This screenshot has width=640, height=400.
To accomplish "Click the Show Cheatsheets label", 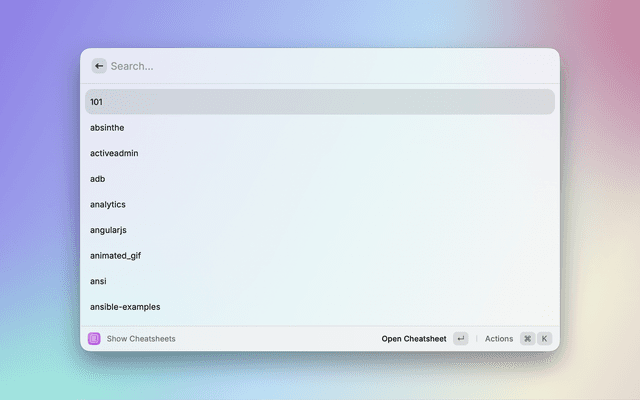I will pyautogui.click(x=141, y=339).
